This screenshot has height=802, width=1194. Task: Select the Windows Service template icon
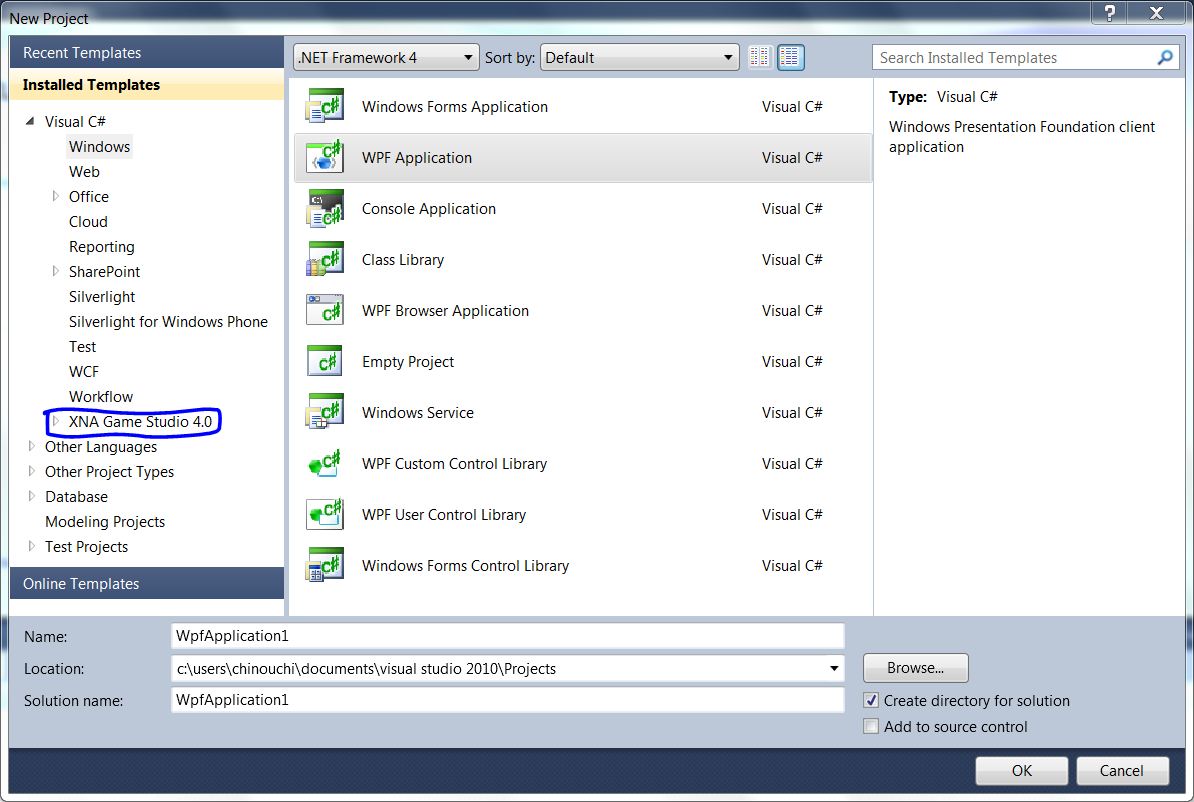(325, 413)
